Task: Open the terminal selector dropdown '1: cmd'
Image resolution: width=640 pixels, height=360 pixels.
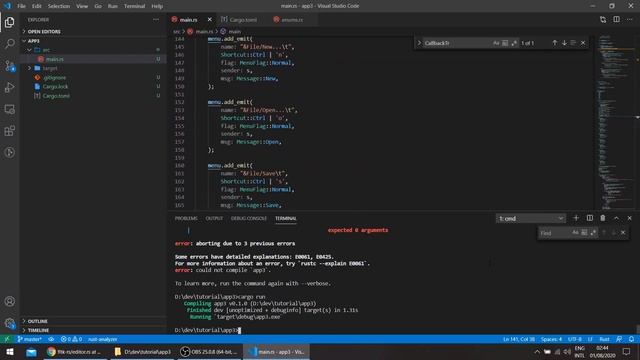Action: (x=531, y=218)
